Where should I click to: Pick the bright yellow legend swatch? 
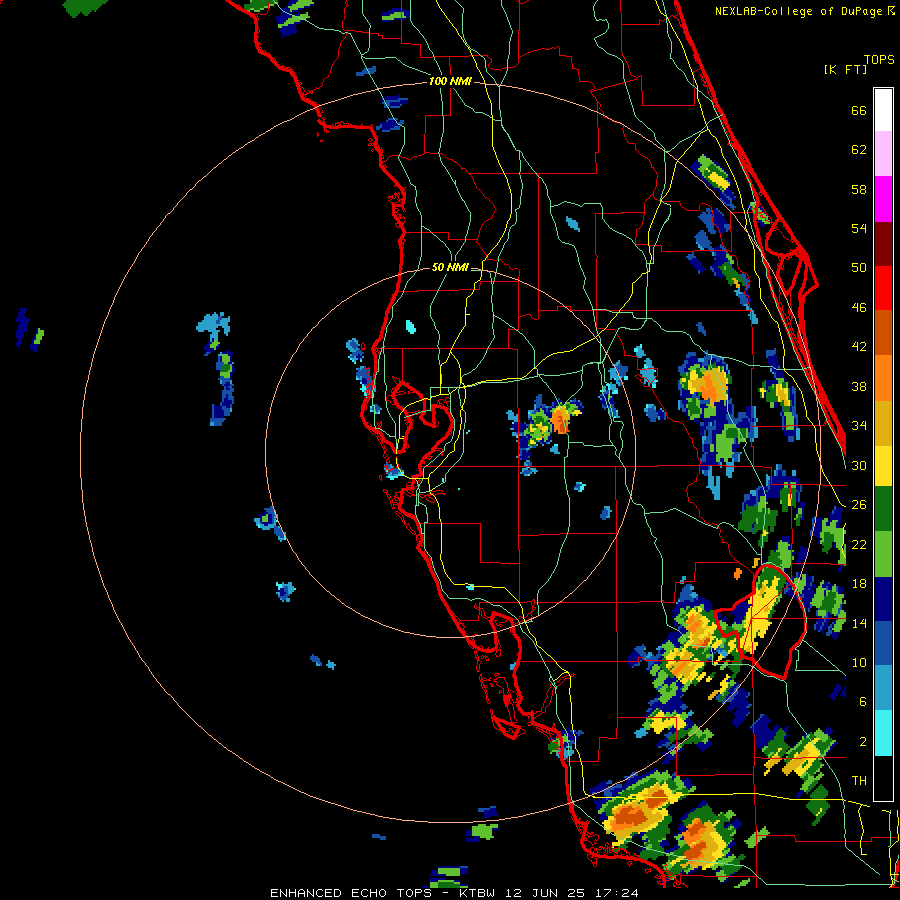(883, 465)
